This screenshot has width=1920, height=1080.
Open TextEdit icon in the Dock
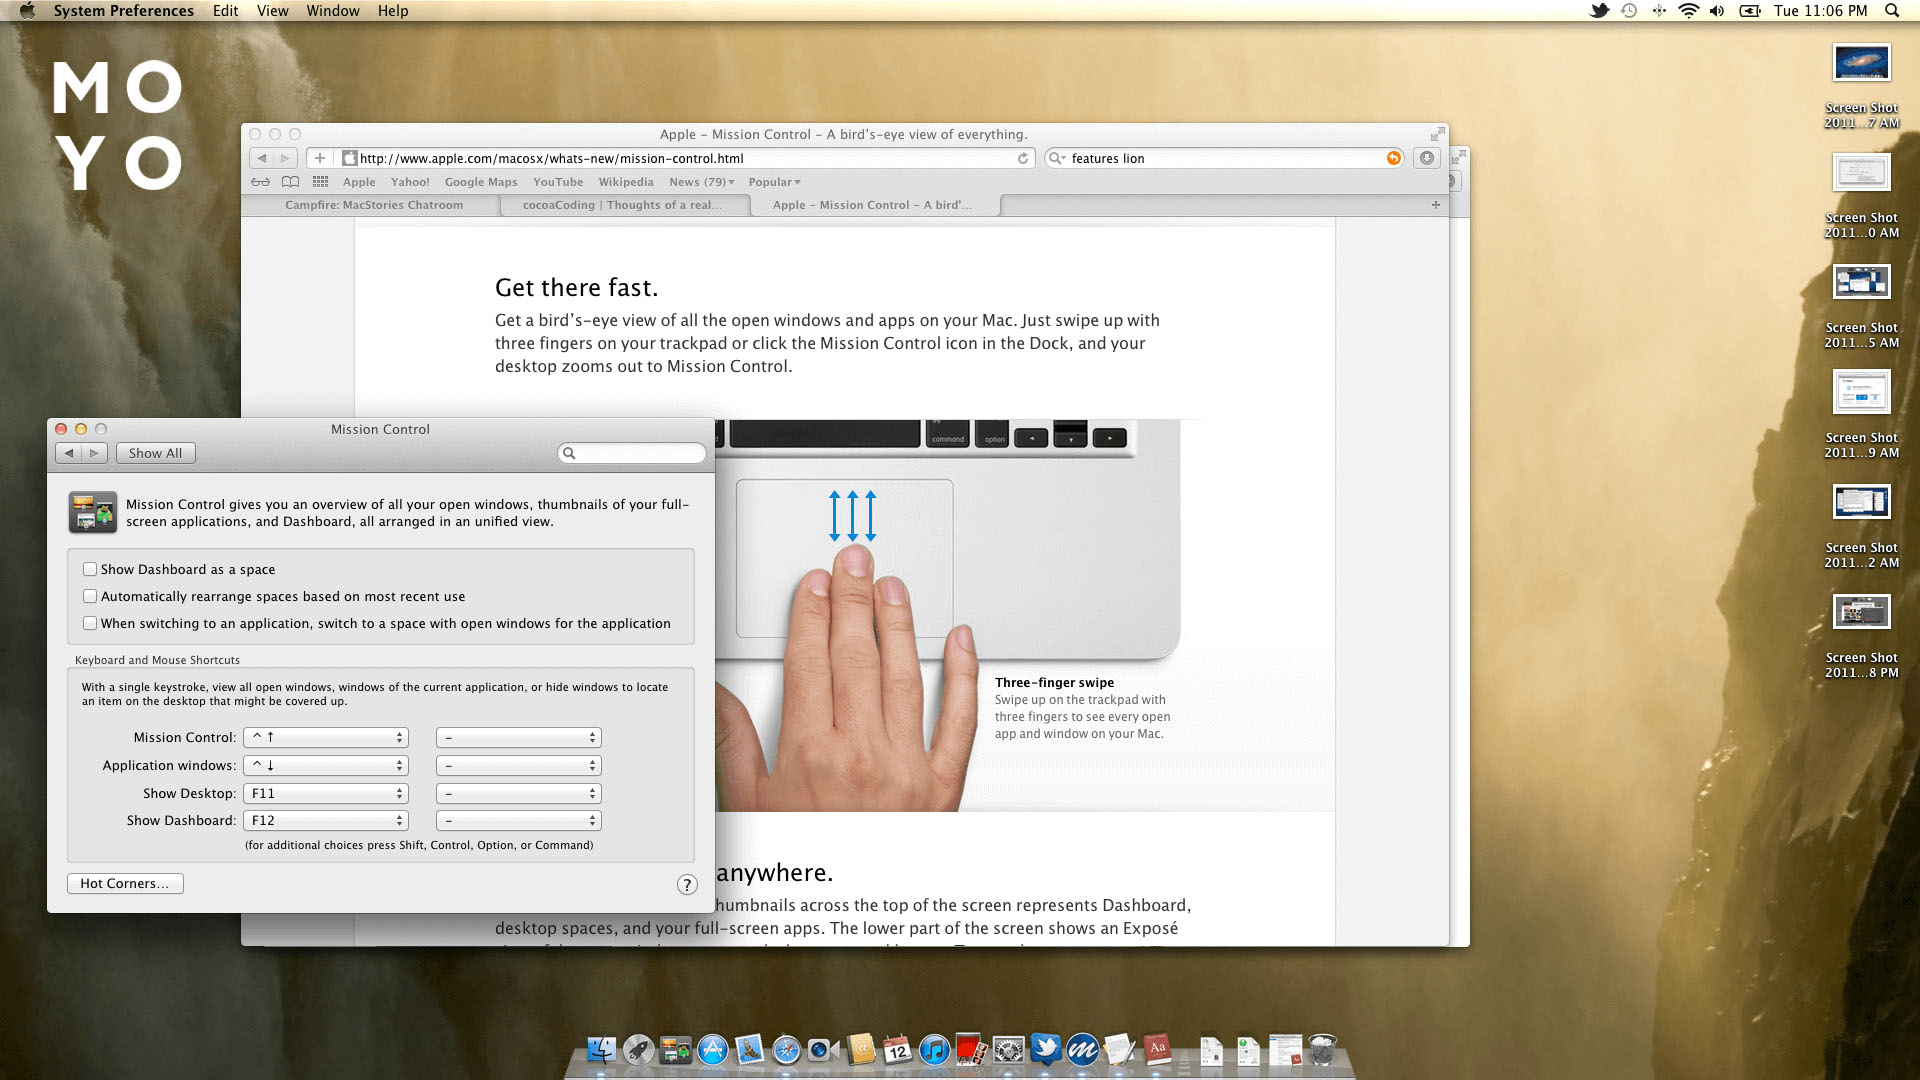1120,1050
